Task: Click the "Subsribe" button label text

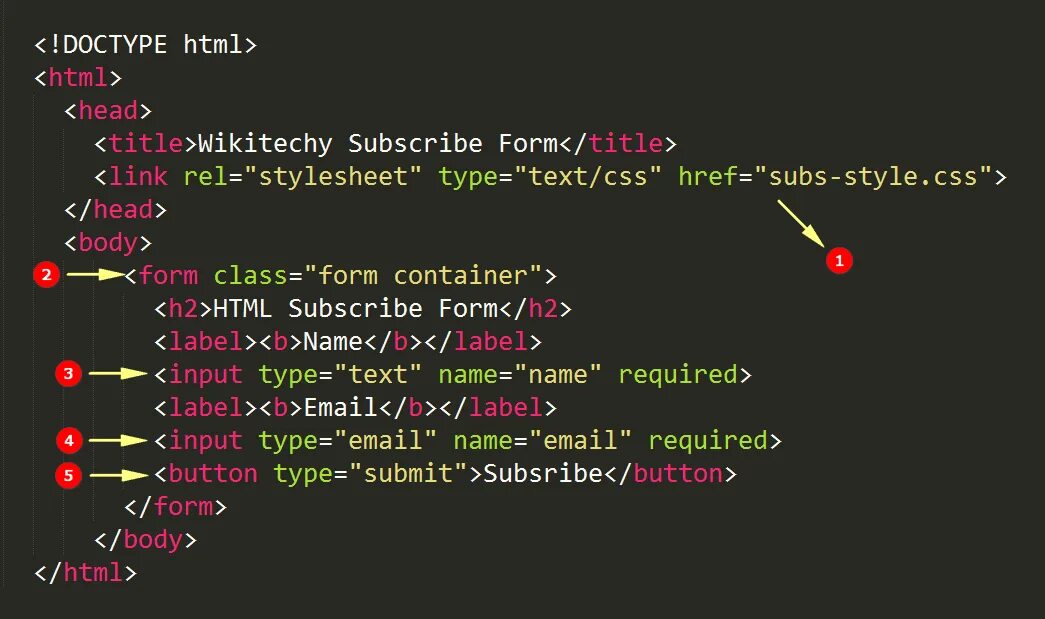Action: (x=543, y=473)
